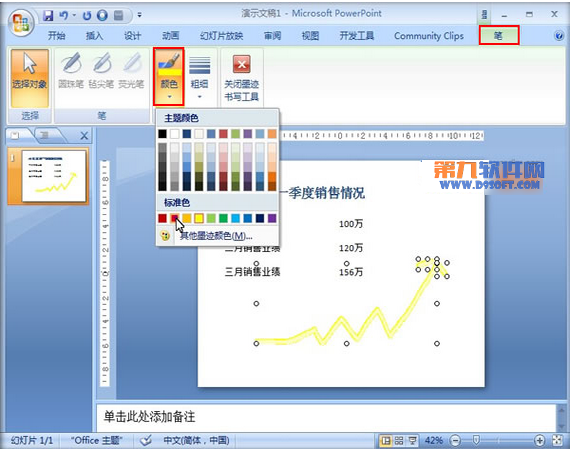Screen dimensions: 571x450
Task: Click the Office button logo
Action: click(x=21, y=23)
